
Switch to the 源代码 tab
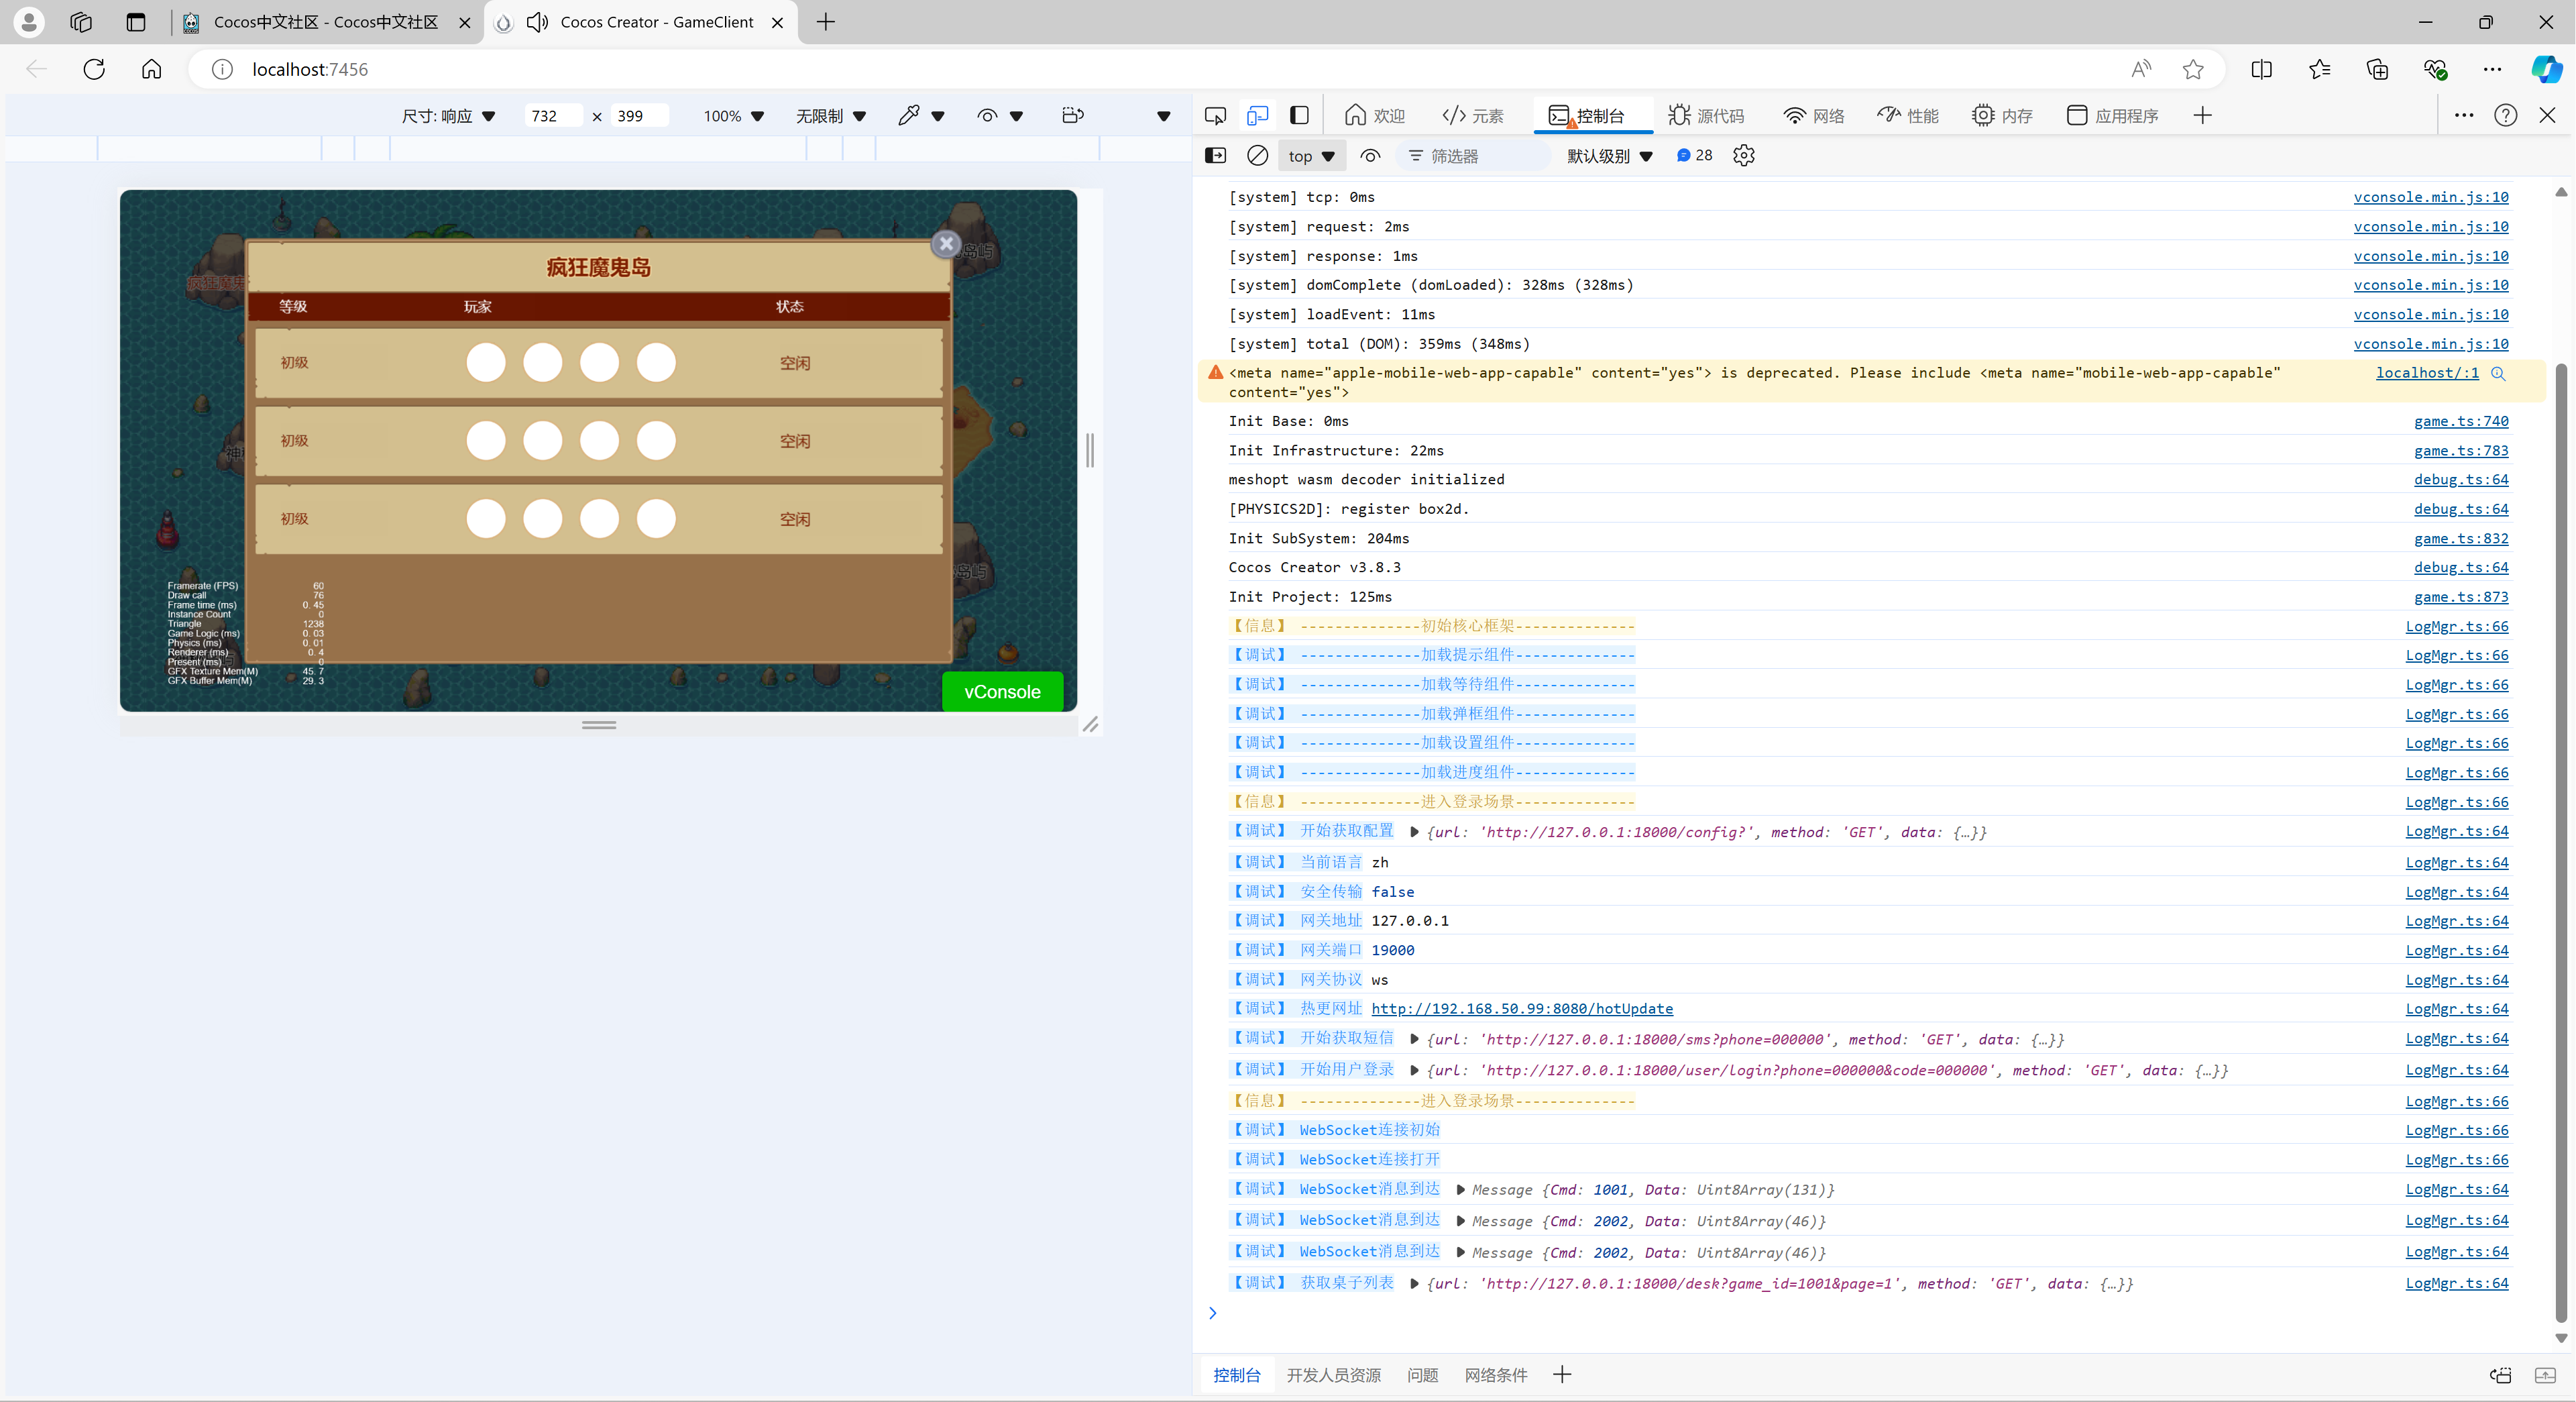click(1706, 115)
